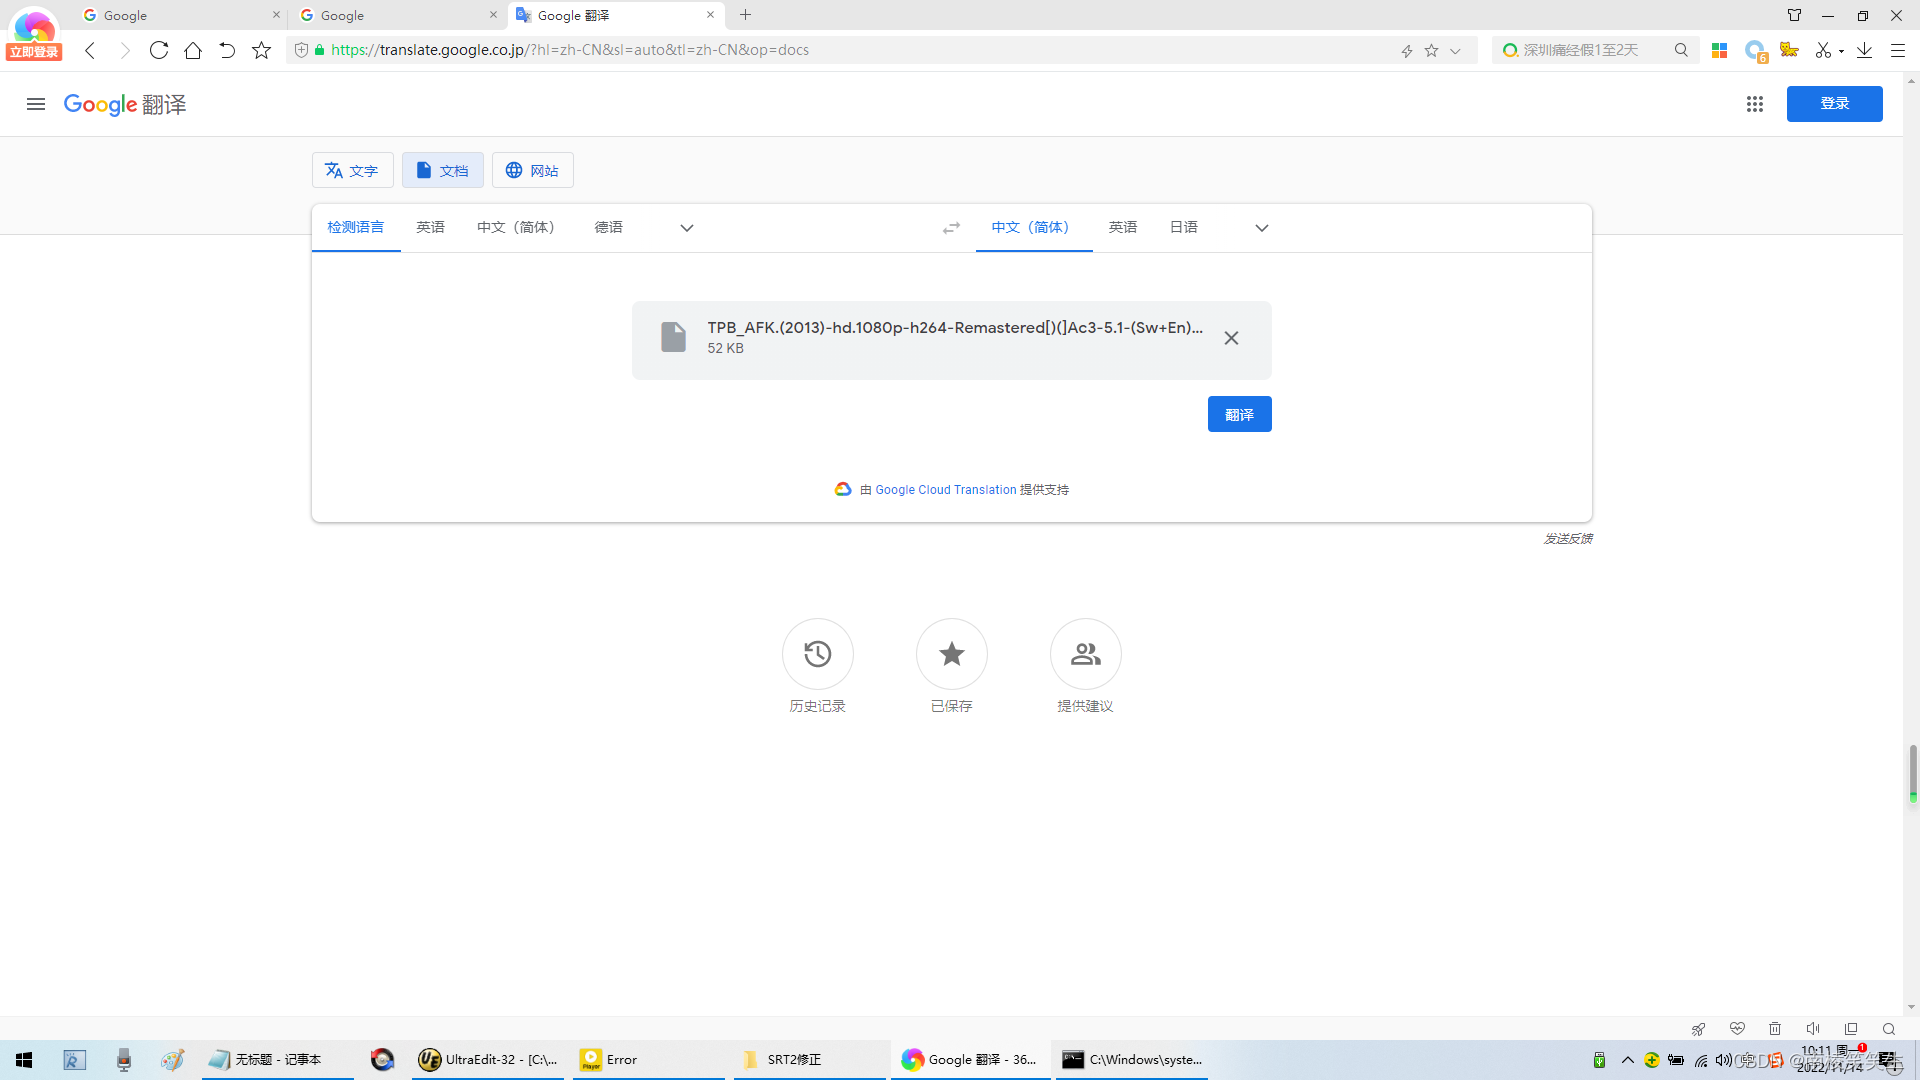Screen dimensions: 1920x1080
Task: Expand address bar dropdown arrow
Action: tap(1455, 51)
